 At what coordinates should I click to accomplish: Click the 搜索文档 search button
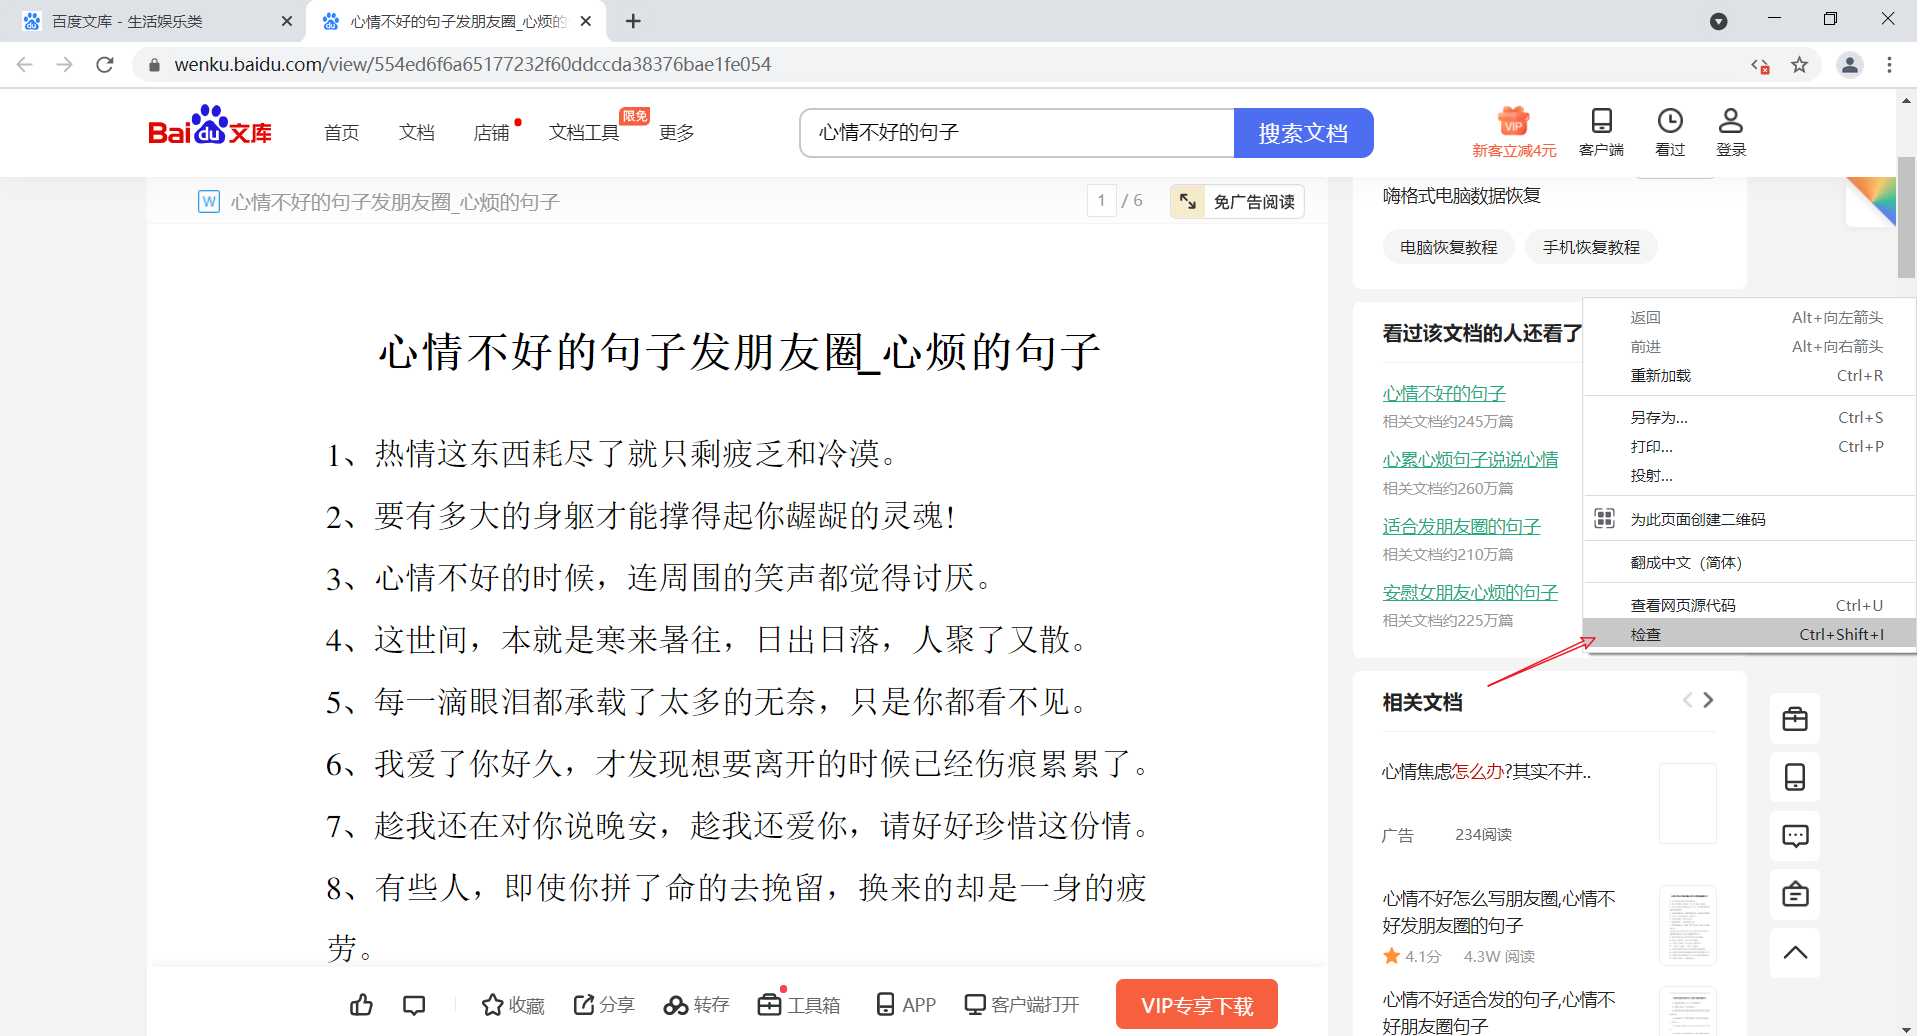click(x=1303, y=132)
